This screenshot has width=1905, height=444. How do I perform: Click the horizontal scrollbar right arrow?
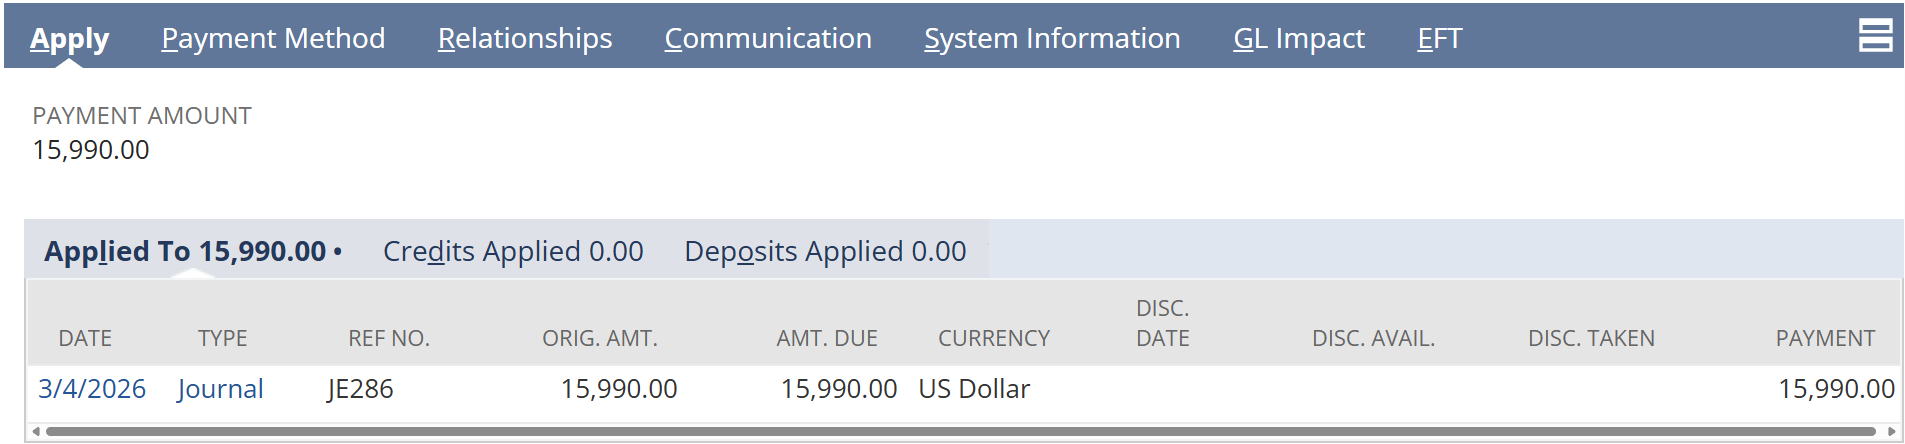[x=1891, y=432]
